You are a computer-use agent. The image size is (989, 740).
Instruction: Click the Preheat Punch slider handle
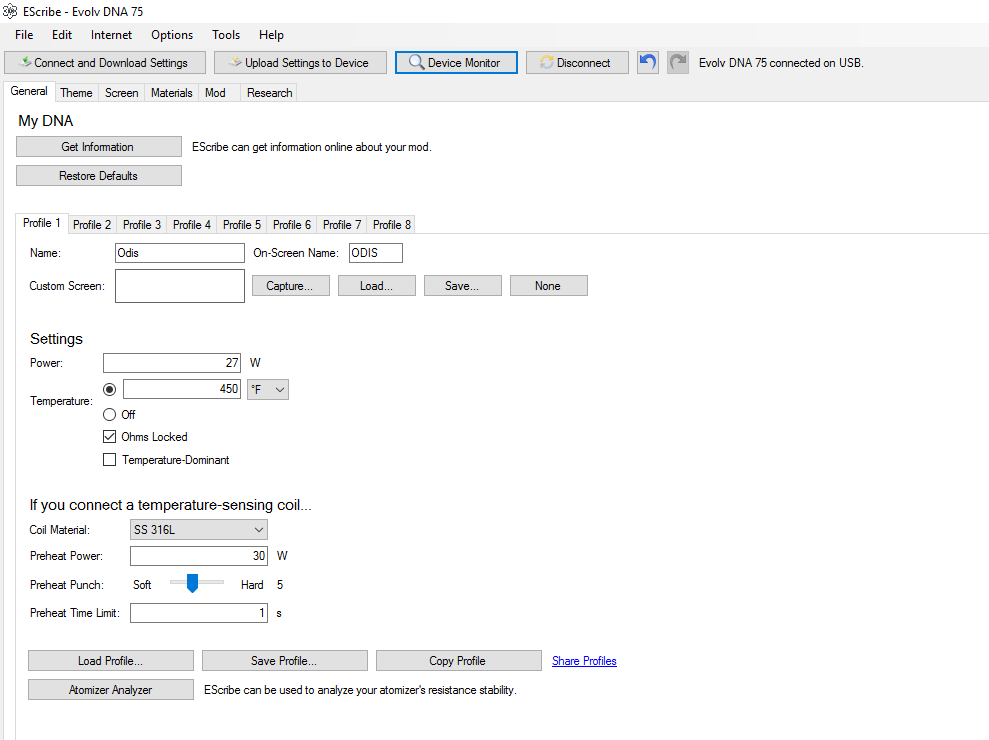point(193,583)
